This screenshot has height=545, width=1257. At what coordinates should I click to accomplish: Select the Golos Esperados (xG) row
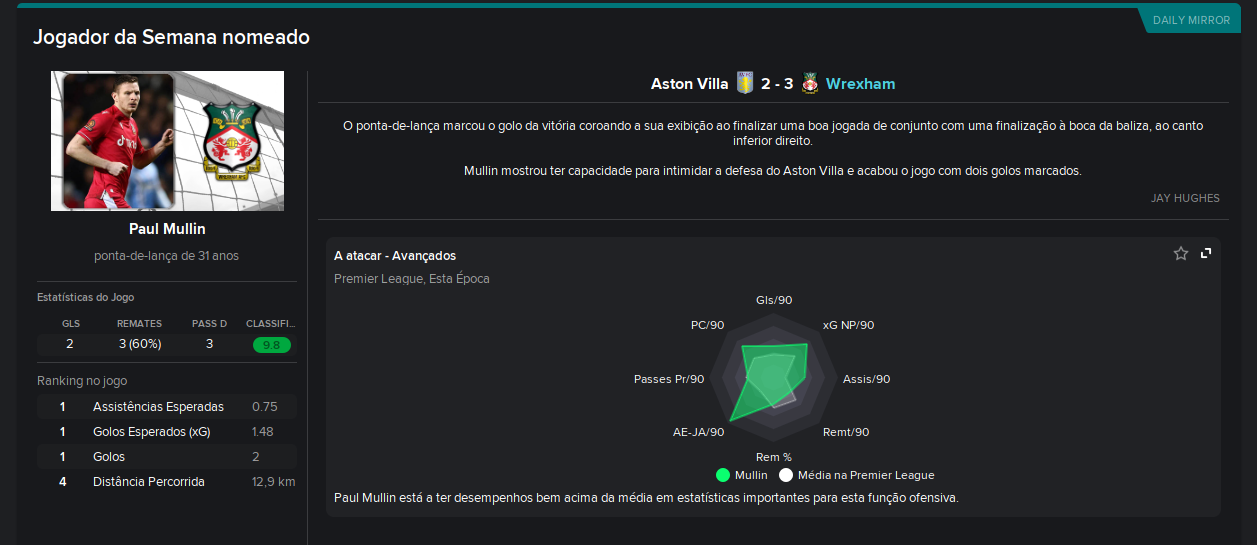(x=167, y=432)
